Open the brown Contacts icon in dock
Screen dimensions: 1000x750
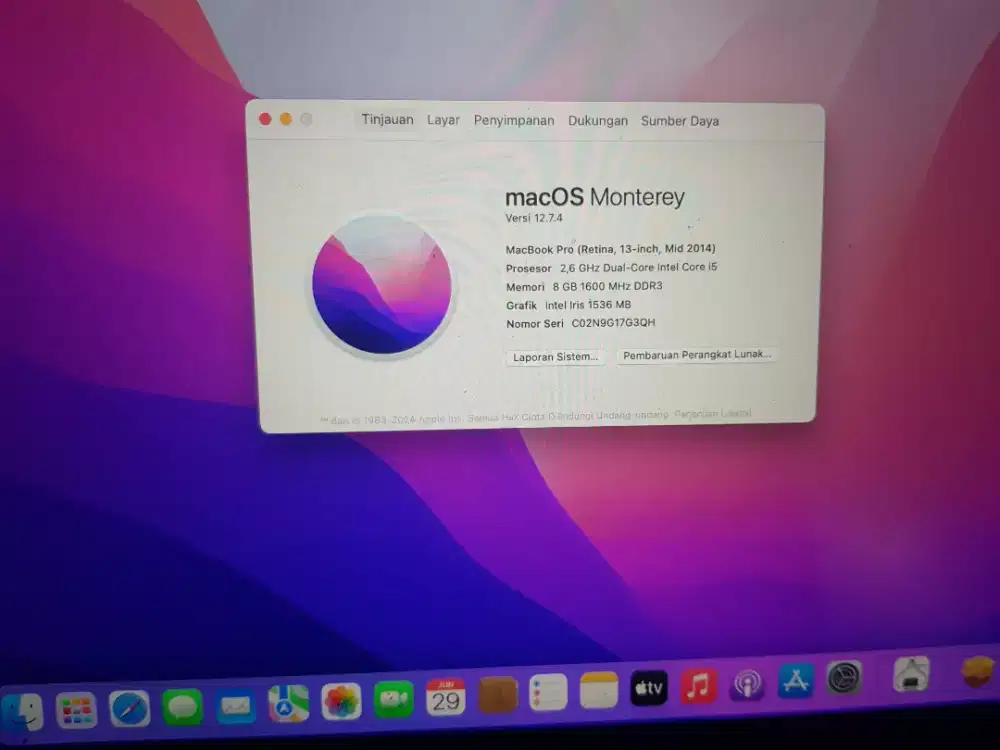[x=497, y=695]
